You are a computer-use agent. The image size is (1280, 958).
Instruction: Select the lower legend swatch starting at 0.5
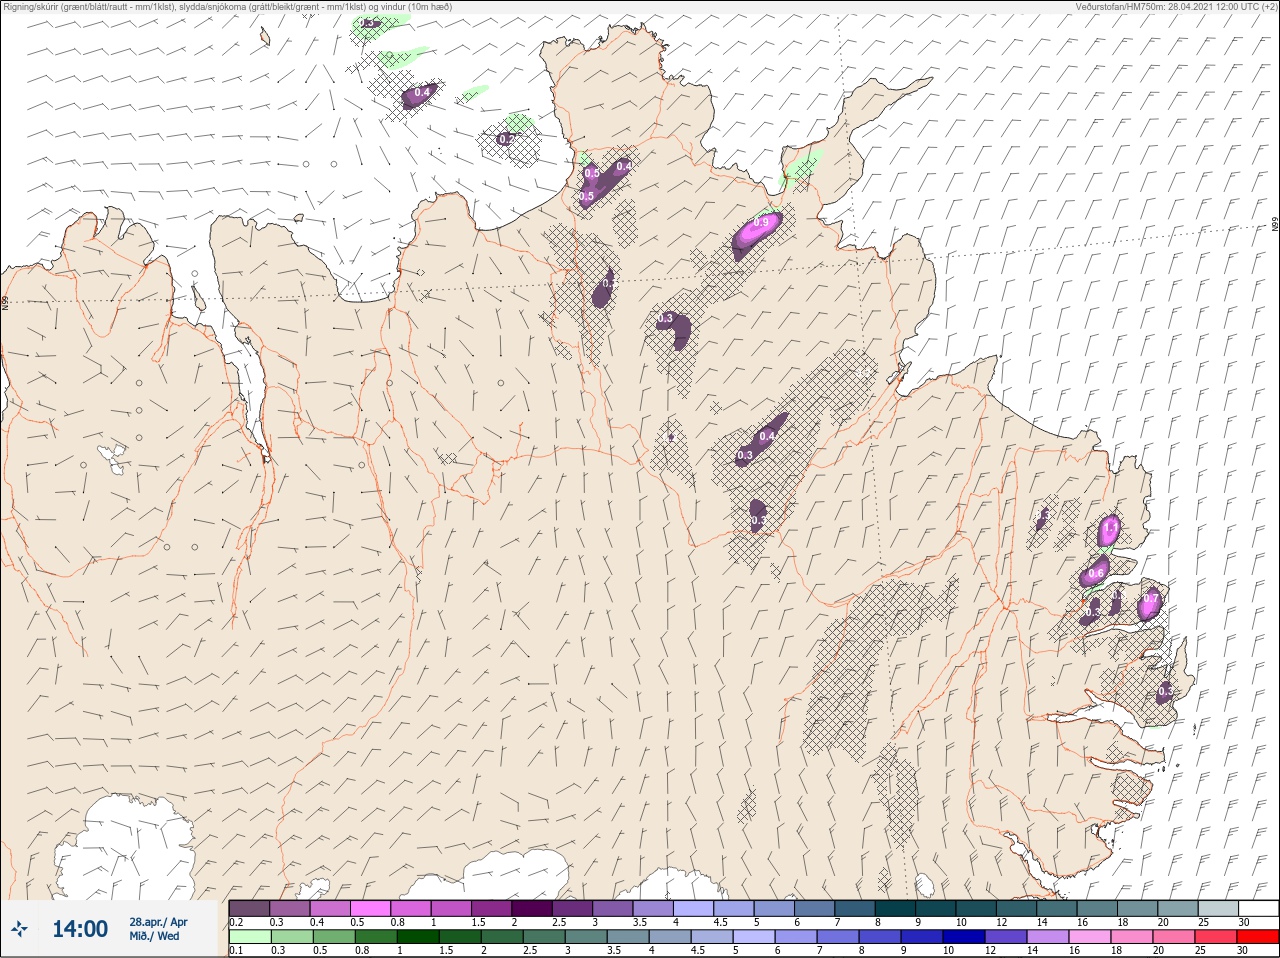(334, 937)
